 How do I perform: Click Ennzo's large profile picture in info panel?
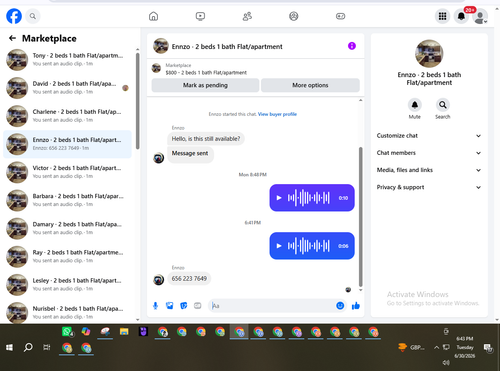click(429, 53)
